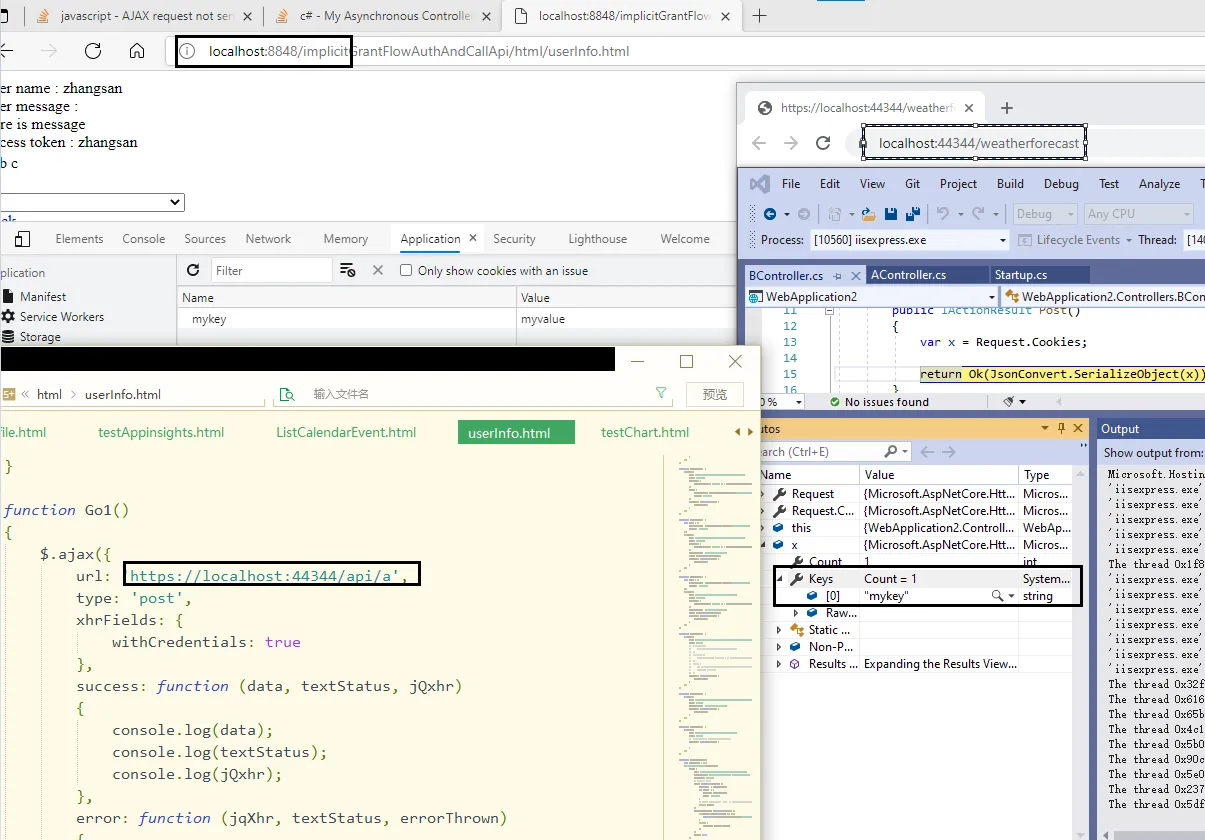The height and width of the screenshot is (840, 1205).
Task: Click the 预览 preview button
Action: click(715, 394)
